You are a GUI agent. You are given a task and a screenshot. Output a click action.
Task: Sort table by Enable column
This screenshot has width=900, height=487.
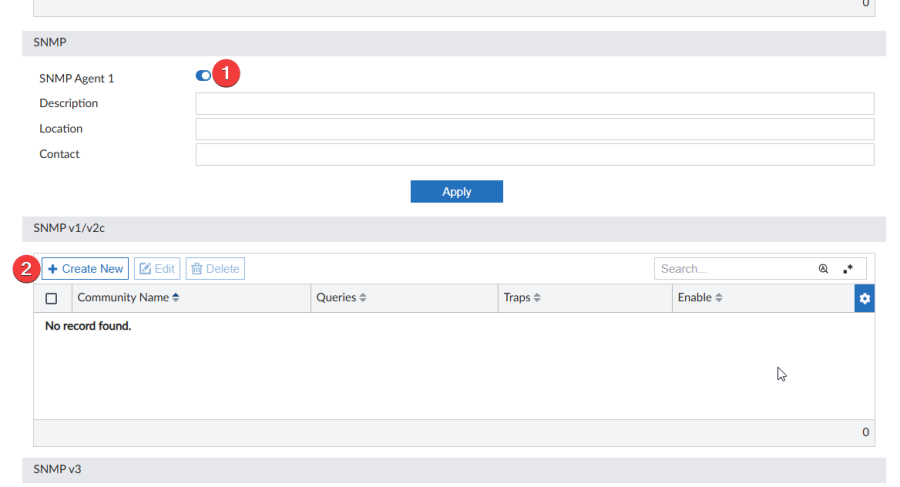700,297
